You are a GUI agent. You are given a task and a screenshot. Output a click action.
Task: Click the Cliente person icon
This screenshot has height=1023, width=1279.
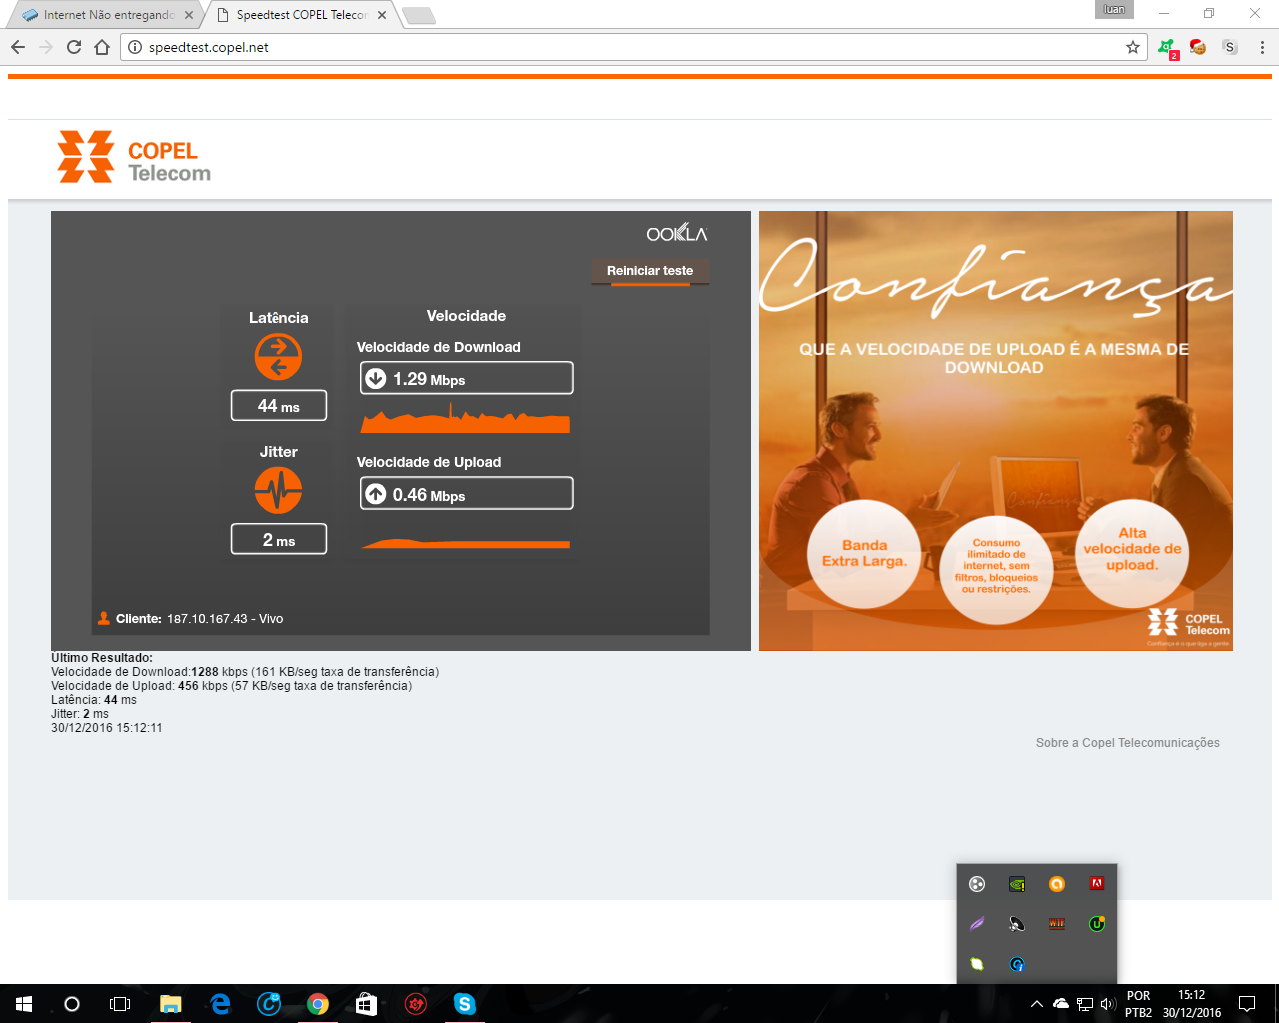click(103, 618)
